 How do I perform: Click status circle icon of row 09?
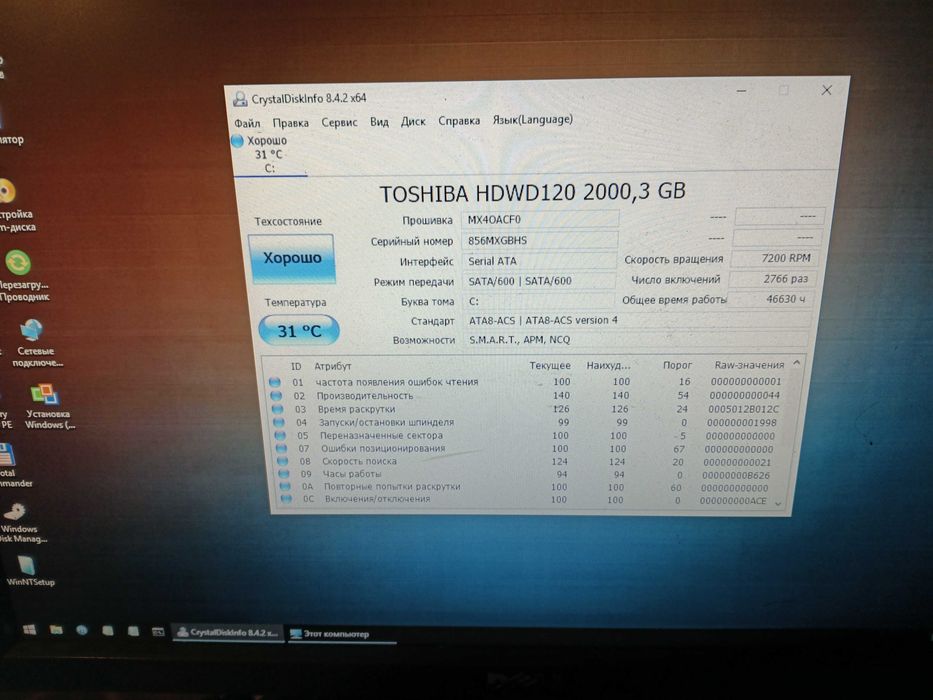[x=284, y=474]
